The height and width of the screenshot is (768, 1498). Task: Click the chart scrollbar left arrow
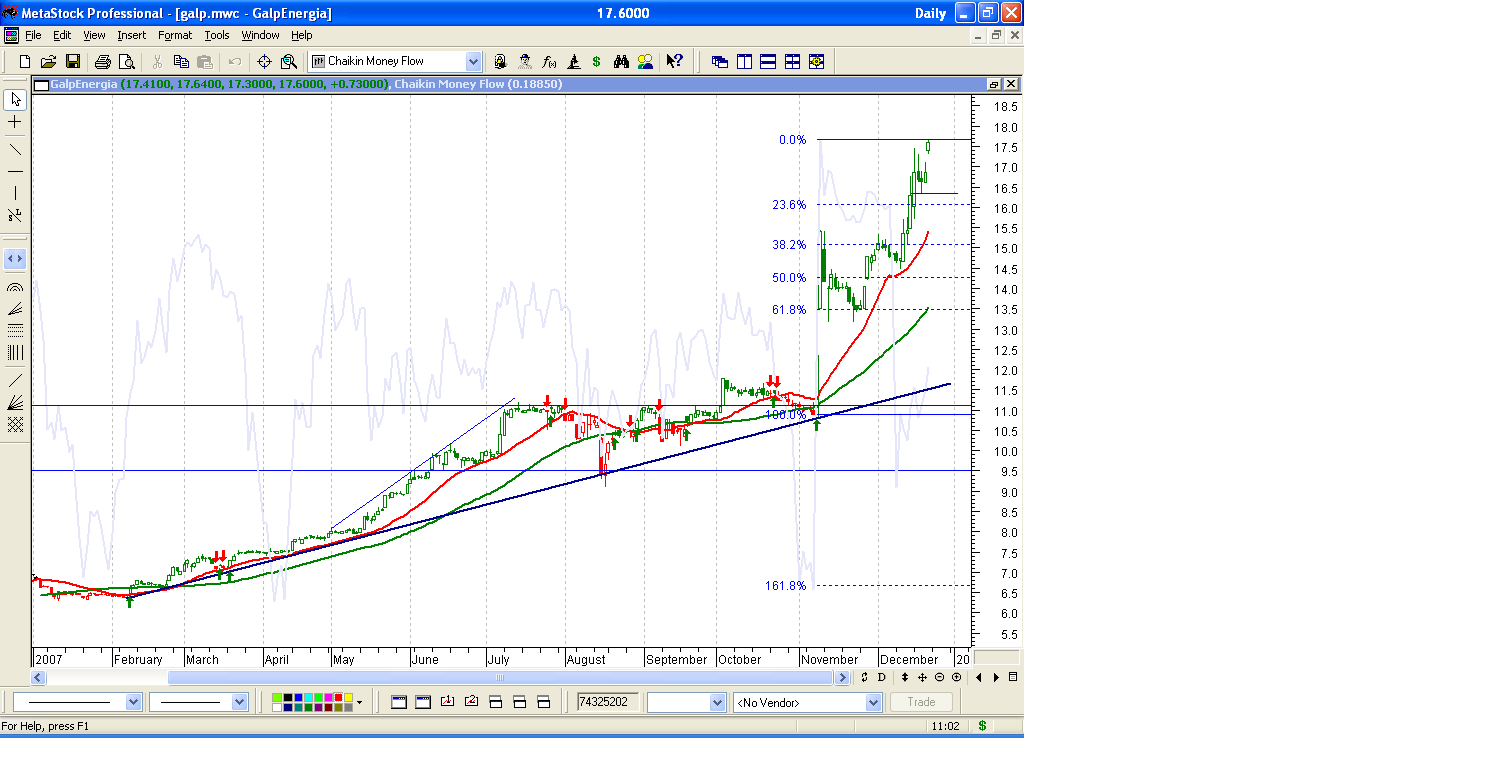(39, 677)
